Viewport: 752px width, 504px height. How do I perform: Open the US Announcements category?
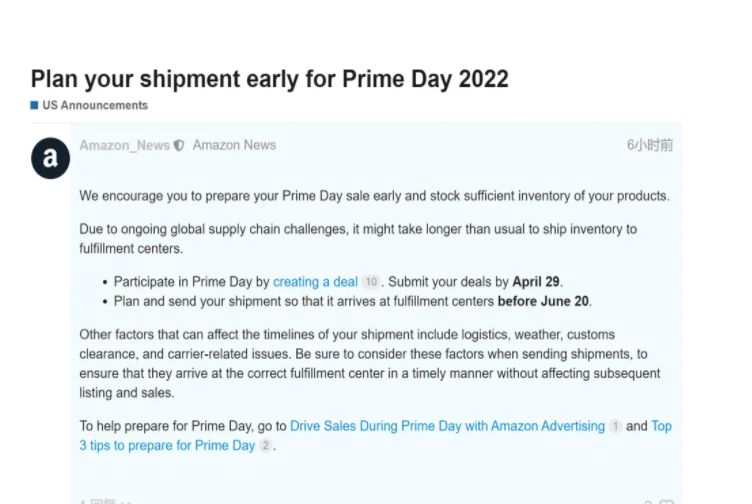tap(95, 105)
